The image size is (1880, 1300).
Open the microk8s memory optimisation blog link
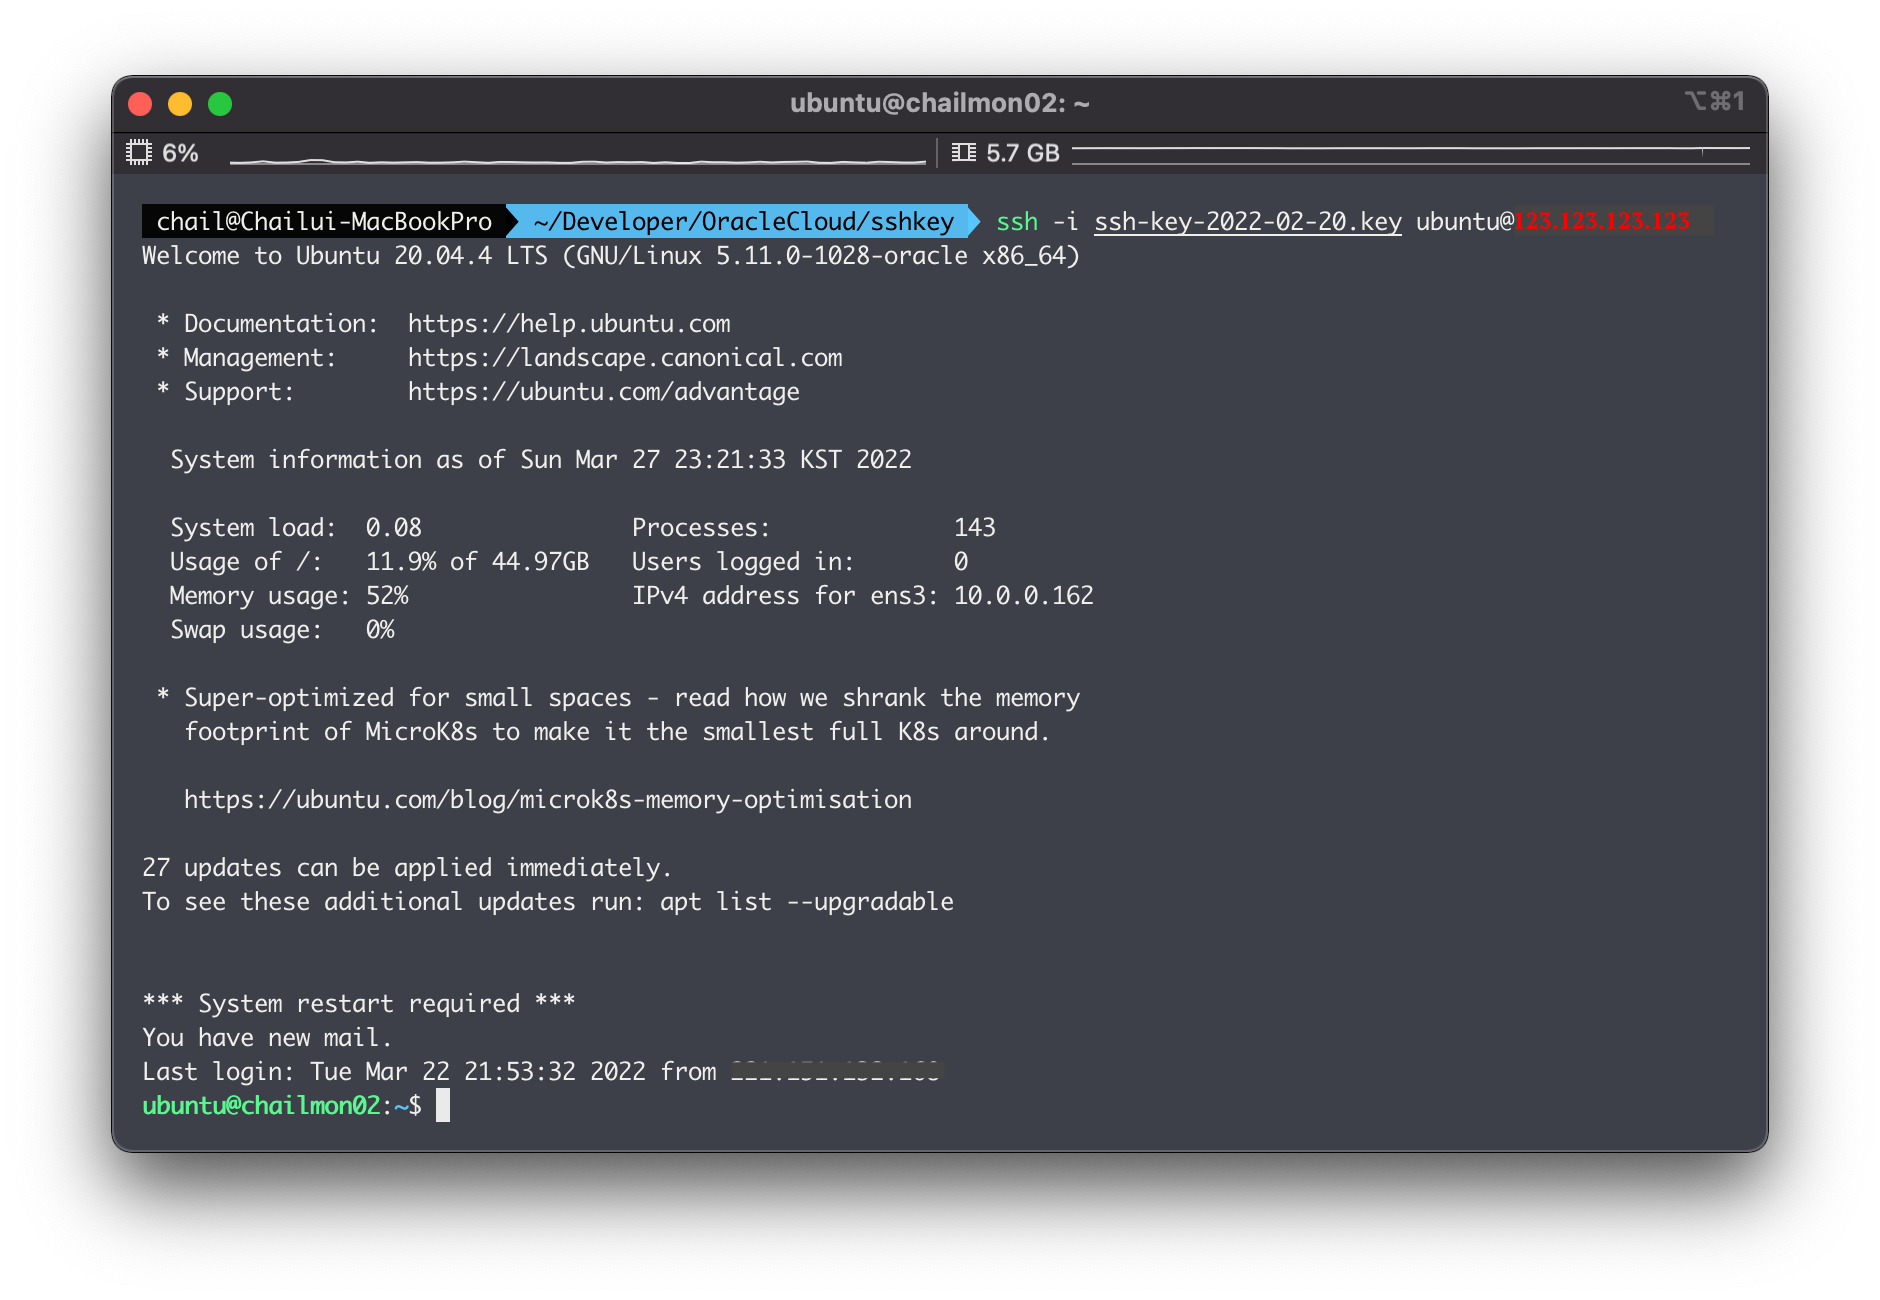tap(546, 799)
